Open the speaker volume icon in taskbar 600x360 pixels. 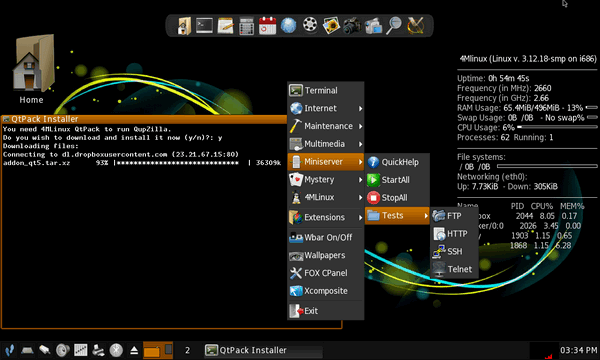tap(63, 350)
